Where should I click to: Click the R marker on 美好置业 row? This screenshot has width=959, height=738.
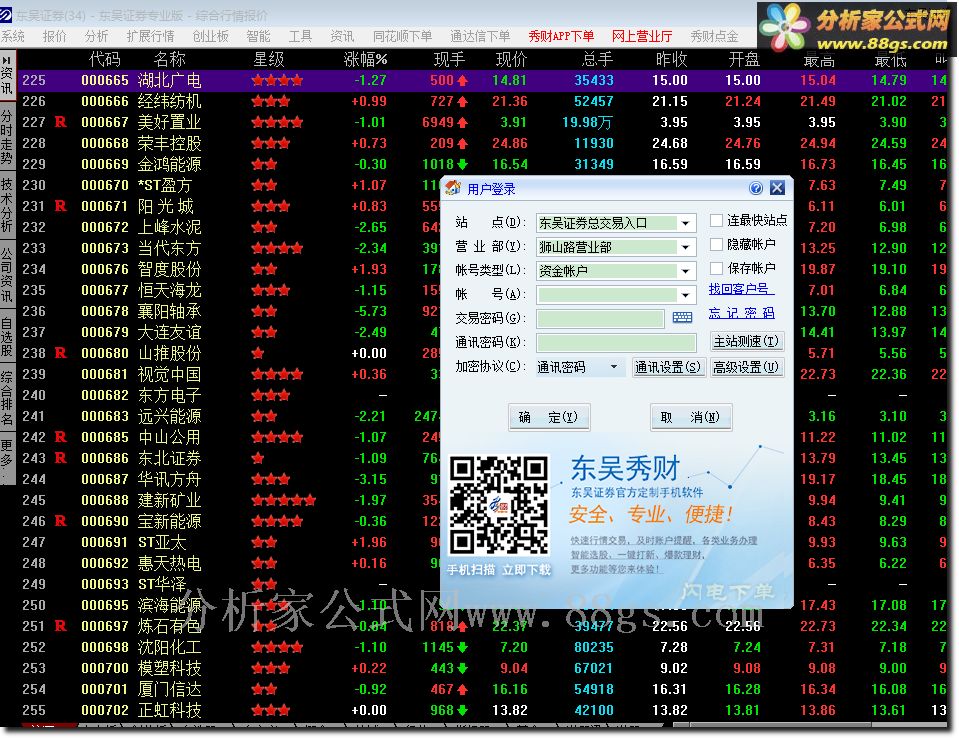[x=61, y=122]
